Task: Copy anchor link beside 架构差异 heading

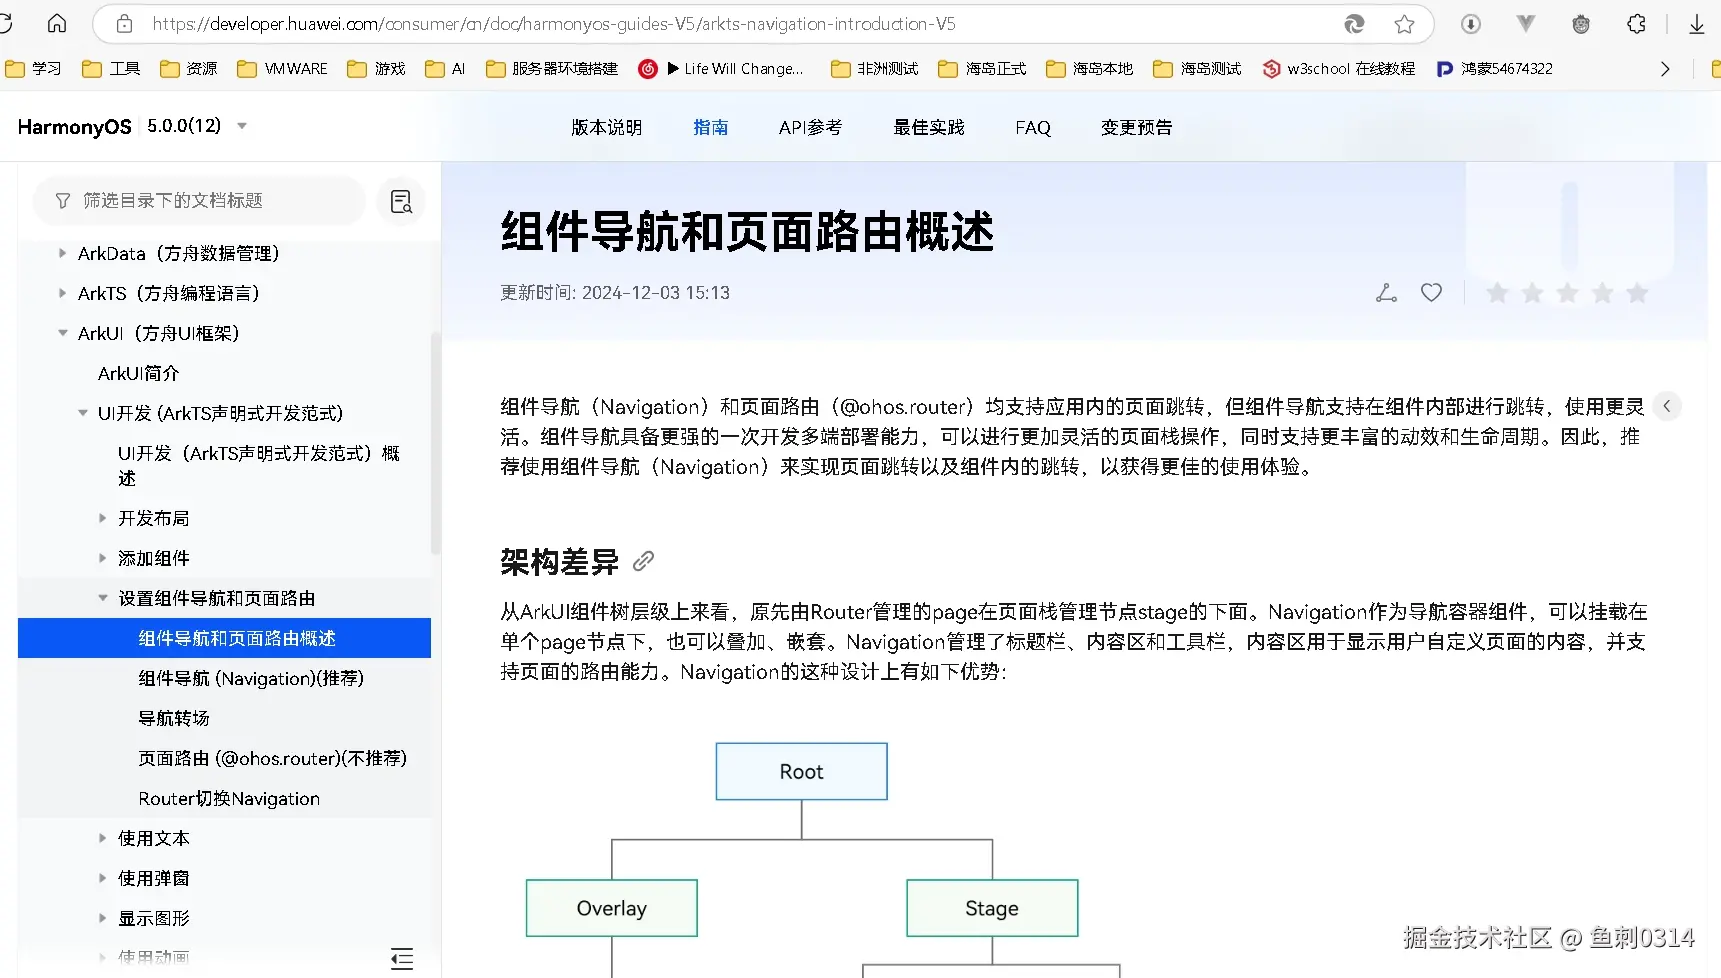Action: point(643,561)
